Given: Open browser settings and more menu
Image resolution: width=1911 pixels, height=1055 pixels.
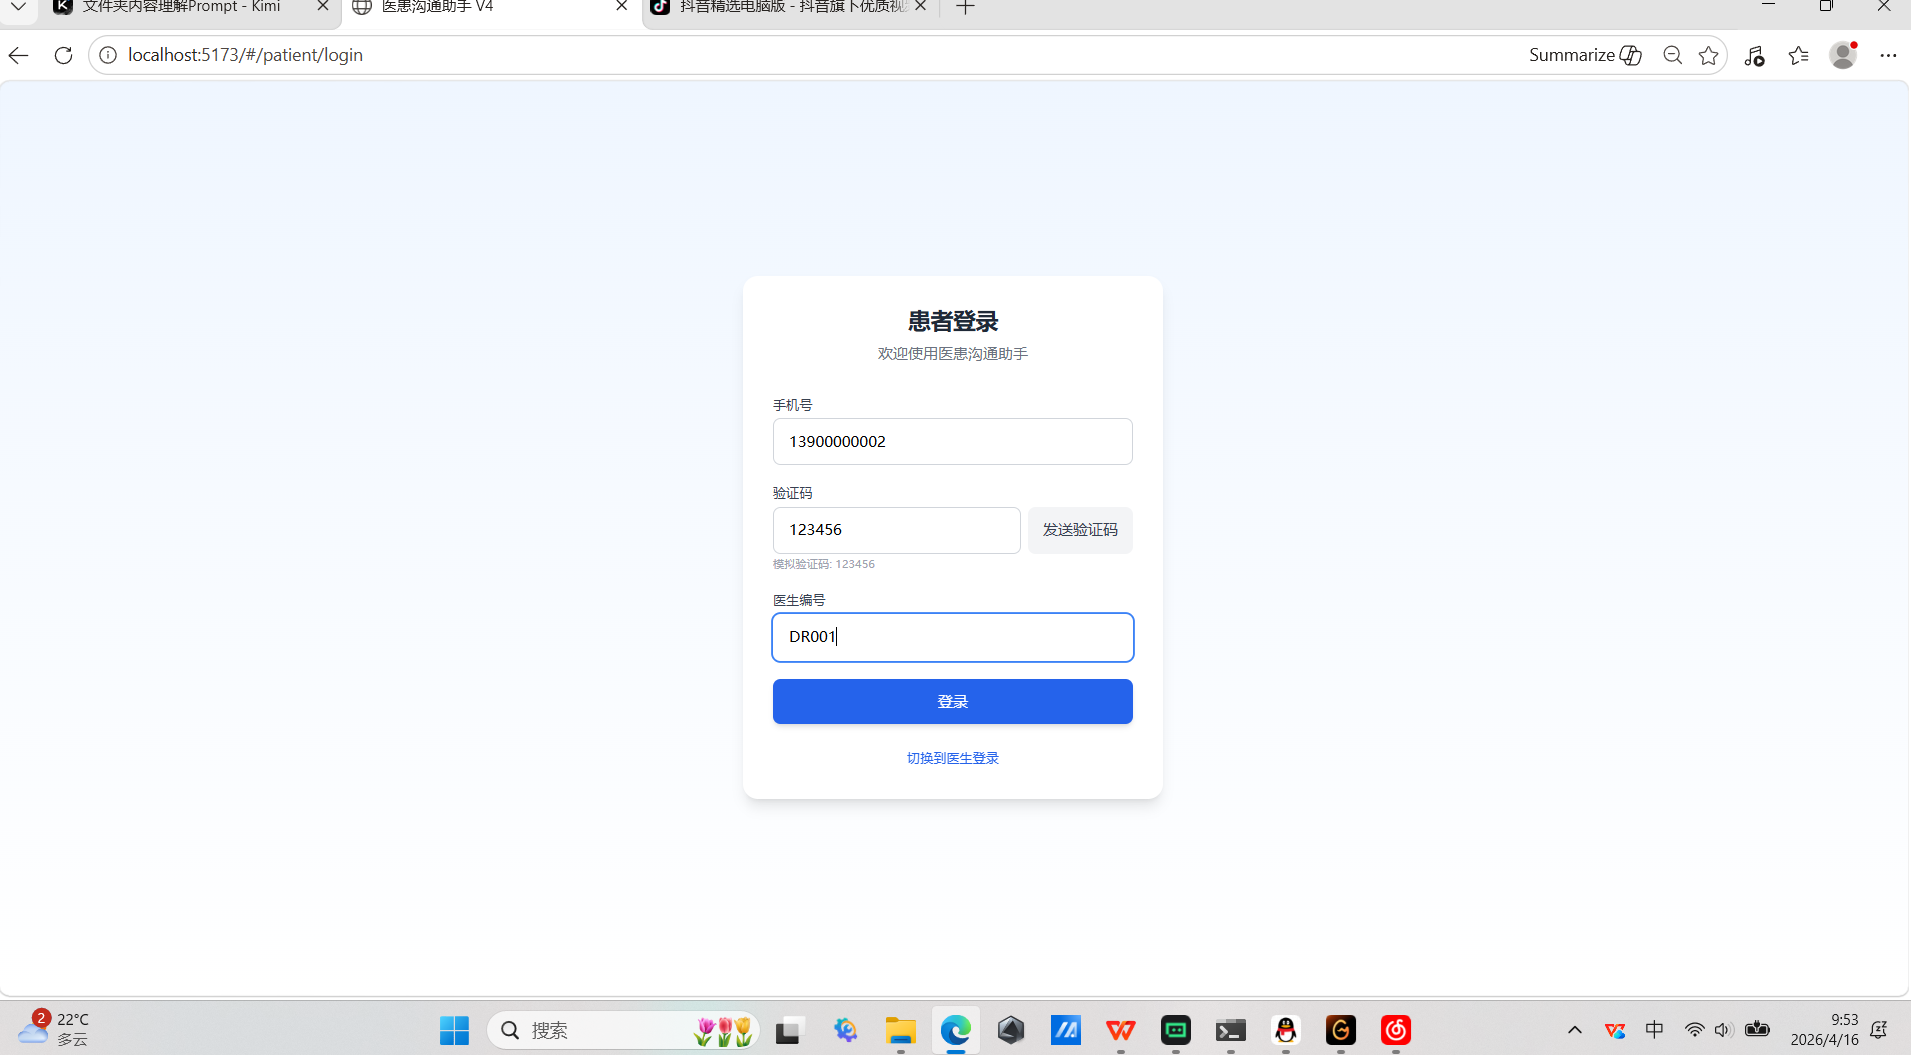Looking at the screenshot, I should 1888,55.
